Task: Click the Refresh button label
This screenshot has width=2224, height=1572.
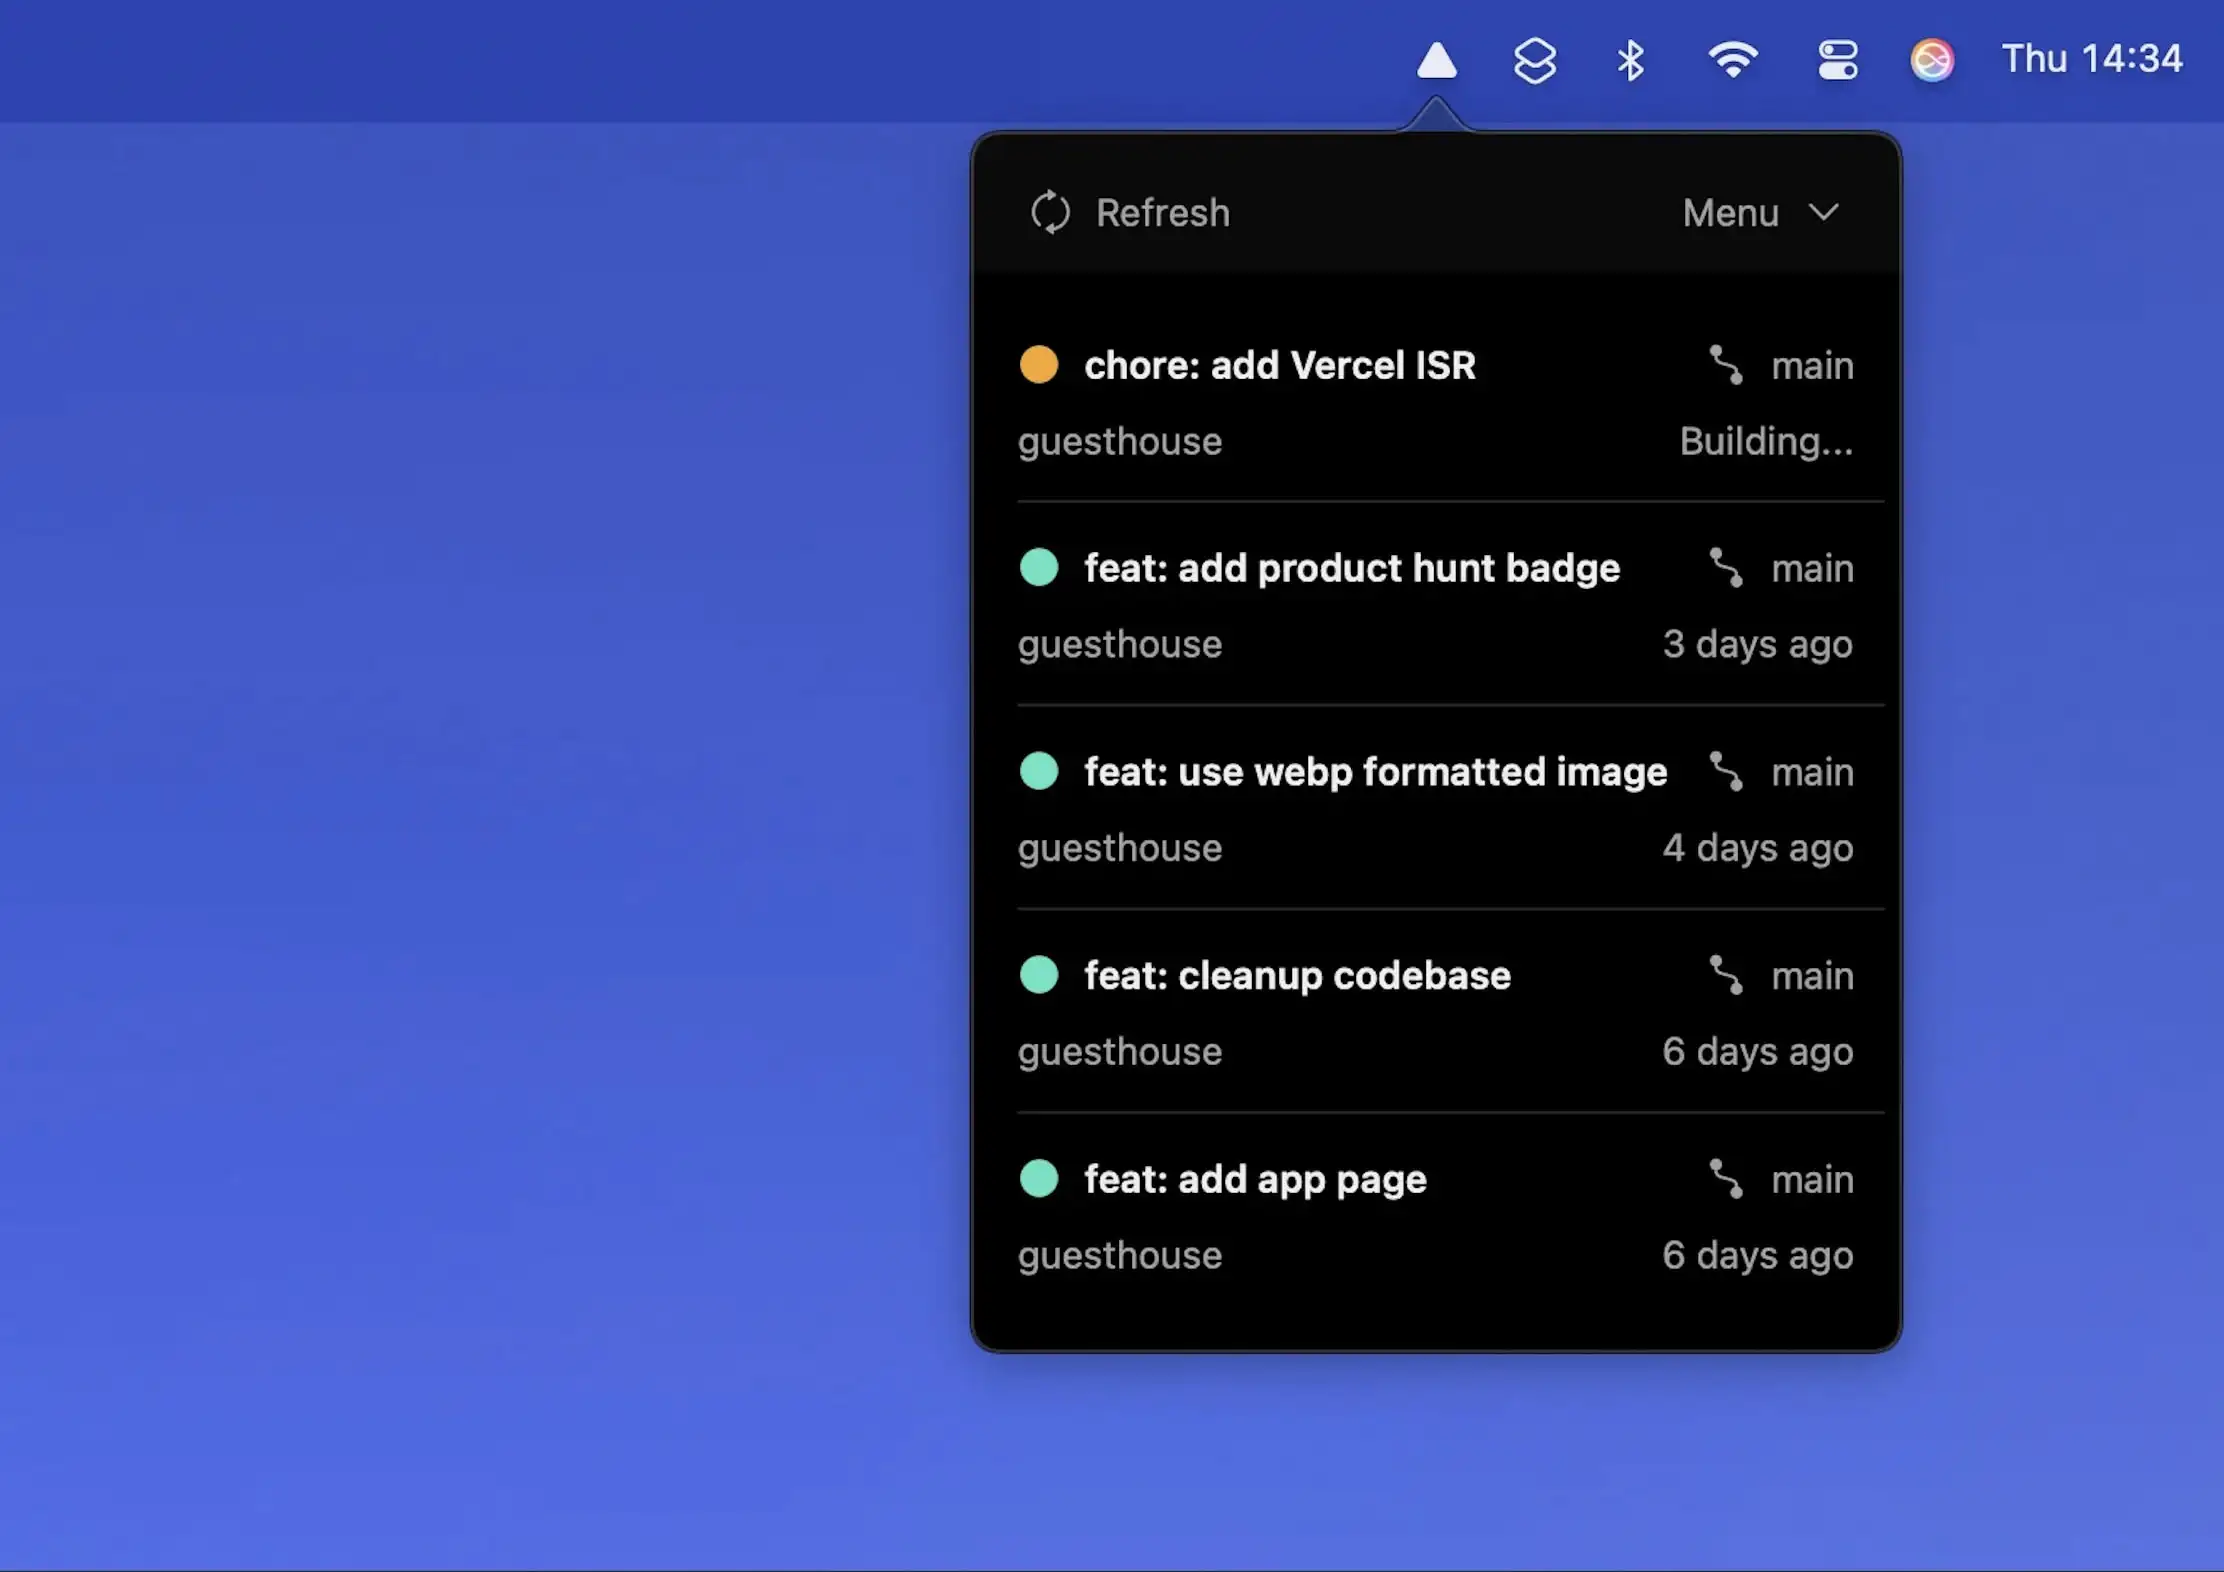Action: coord(1163,213)
